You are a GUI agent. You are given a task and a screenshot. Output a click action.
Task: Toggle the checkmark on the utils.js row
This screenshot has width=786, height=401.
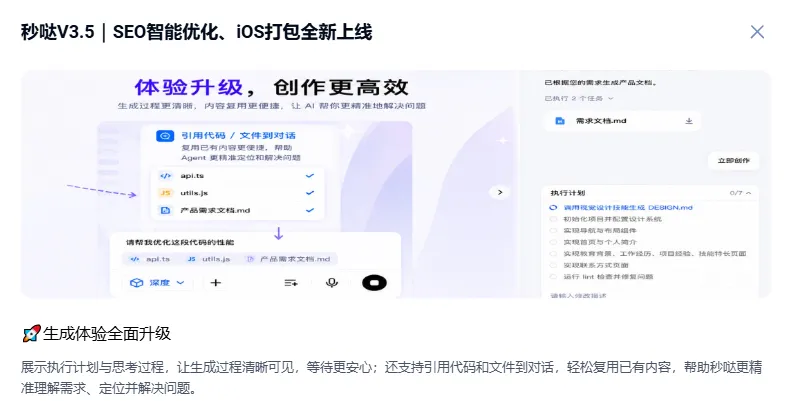[310, 193]
